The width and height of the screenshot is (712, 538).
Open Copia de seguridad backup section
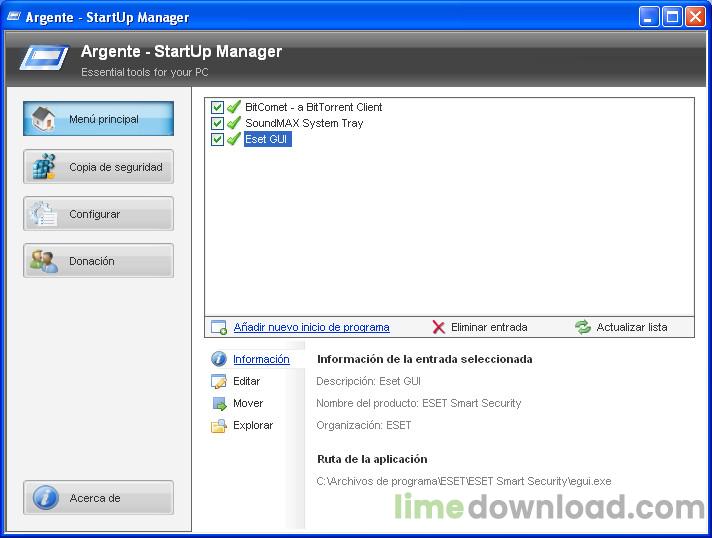click(x=98, y=167)
